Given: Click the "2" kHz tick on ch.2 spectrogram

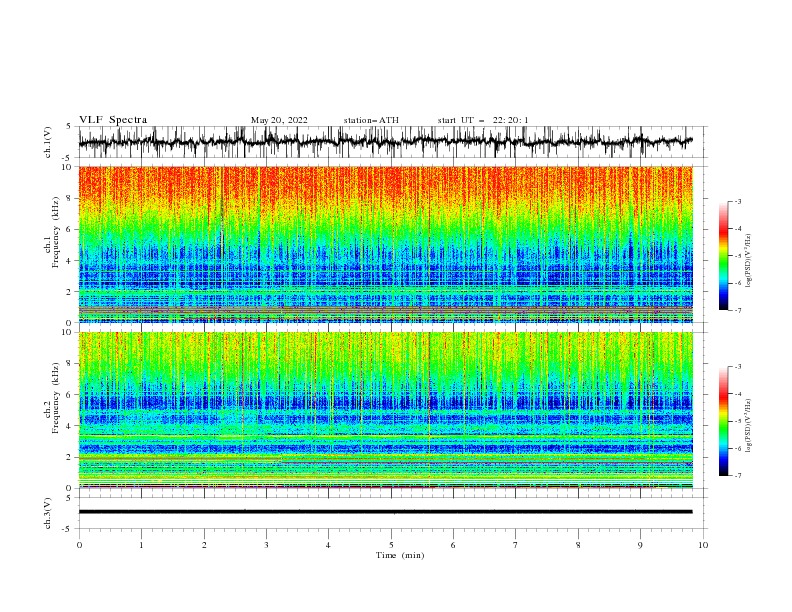Looking at the screenshot, I should click(x=69, y=457).
